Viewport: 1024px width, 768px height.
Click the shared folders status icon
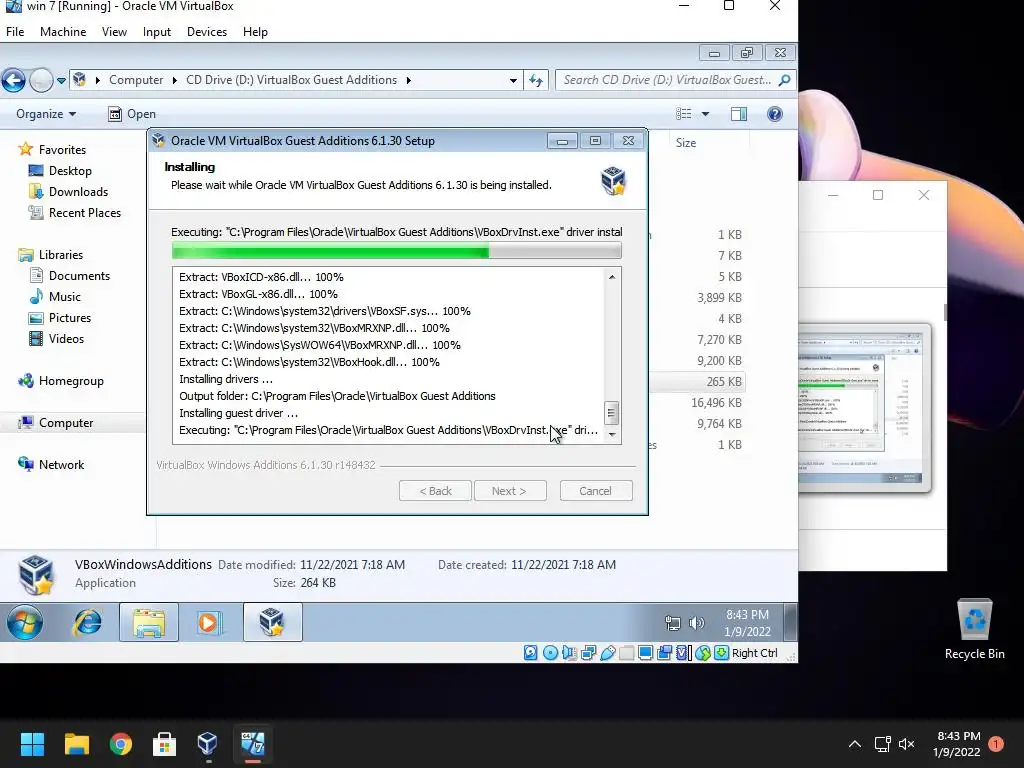click(626, 652)
